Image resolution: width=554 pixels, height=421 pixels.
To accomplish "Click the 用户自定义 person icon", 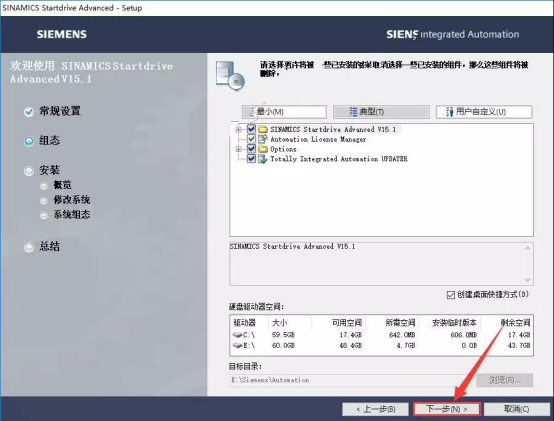I will (449, 112).
